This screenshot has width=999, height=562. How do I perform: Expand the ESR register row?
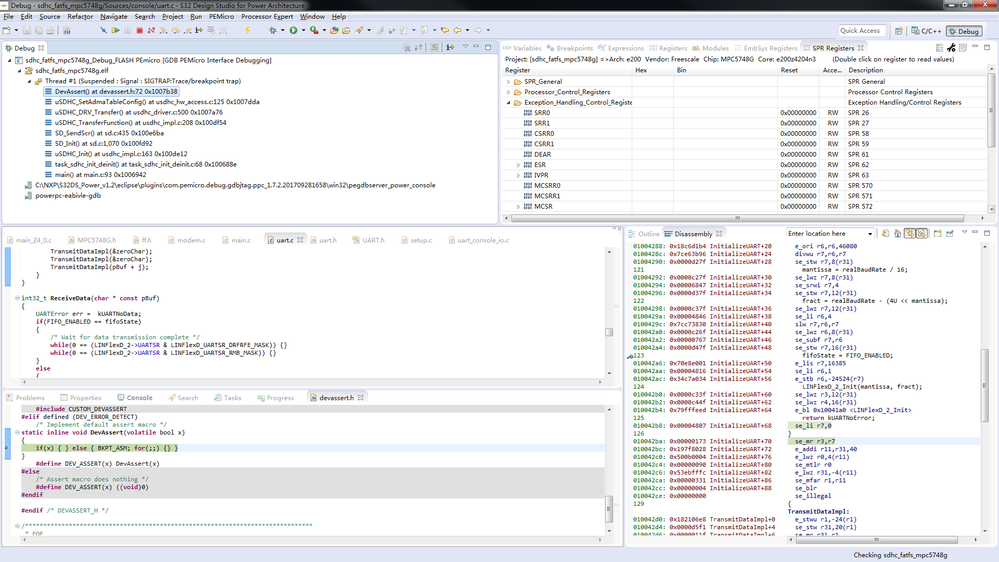(518, 165)
